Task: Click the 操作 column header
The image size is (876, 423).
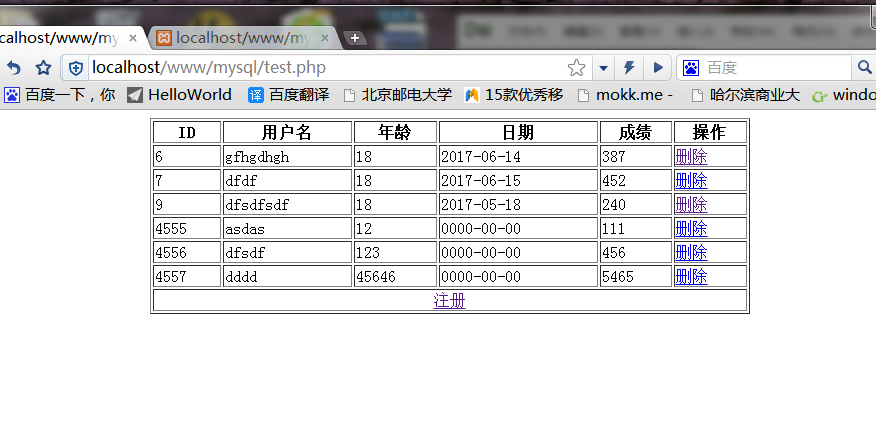Action: coord(710,132)
